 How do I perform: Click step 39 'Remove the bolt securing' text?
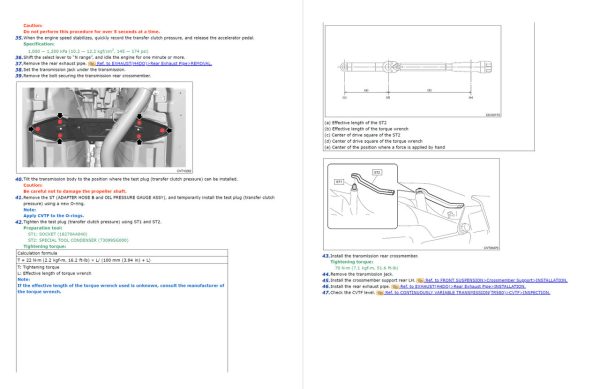tap(87, 76)
